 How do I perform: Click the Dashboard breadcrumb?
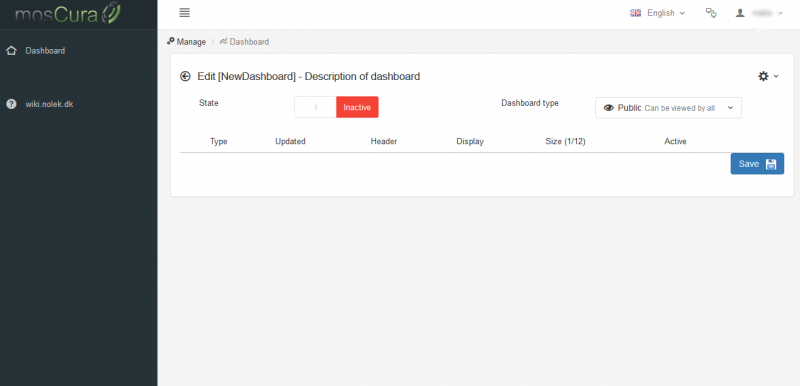pyautogui.click(x=244, y=42)
